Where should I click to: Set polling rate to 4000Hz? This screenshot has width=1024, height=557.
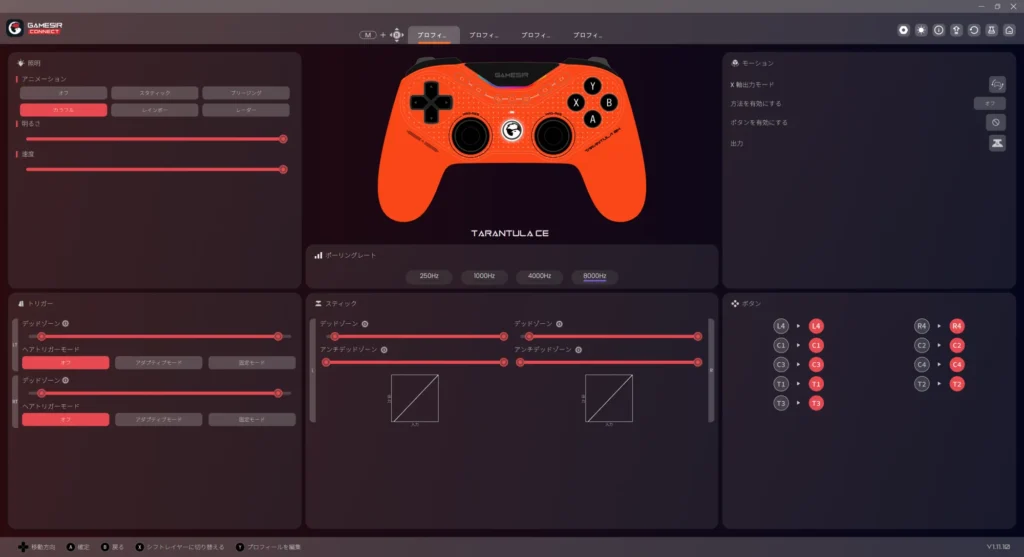point(539,276)
